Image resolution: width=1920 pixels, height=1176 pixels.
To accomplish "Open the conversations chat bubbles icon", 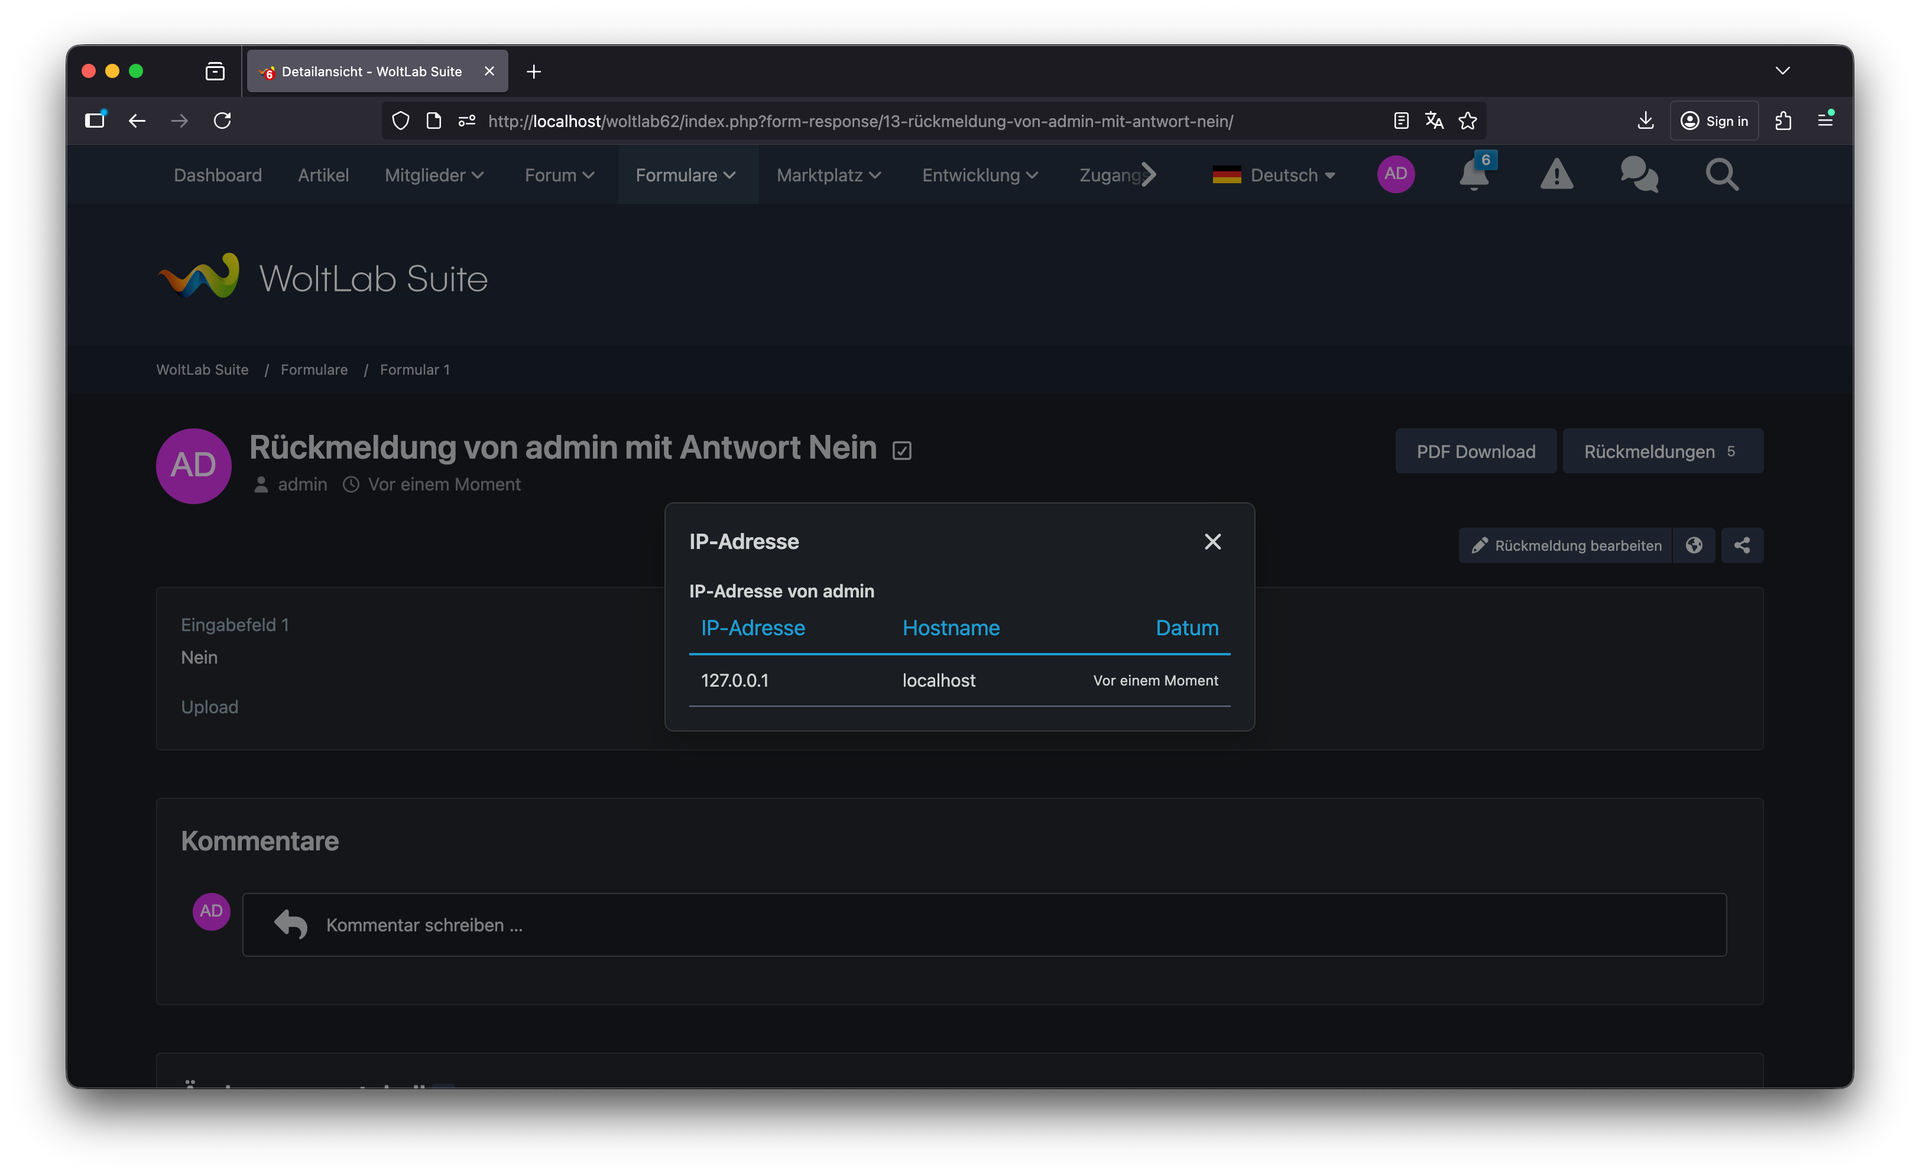I will click(x=1639, y=175).
